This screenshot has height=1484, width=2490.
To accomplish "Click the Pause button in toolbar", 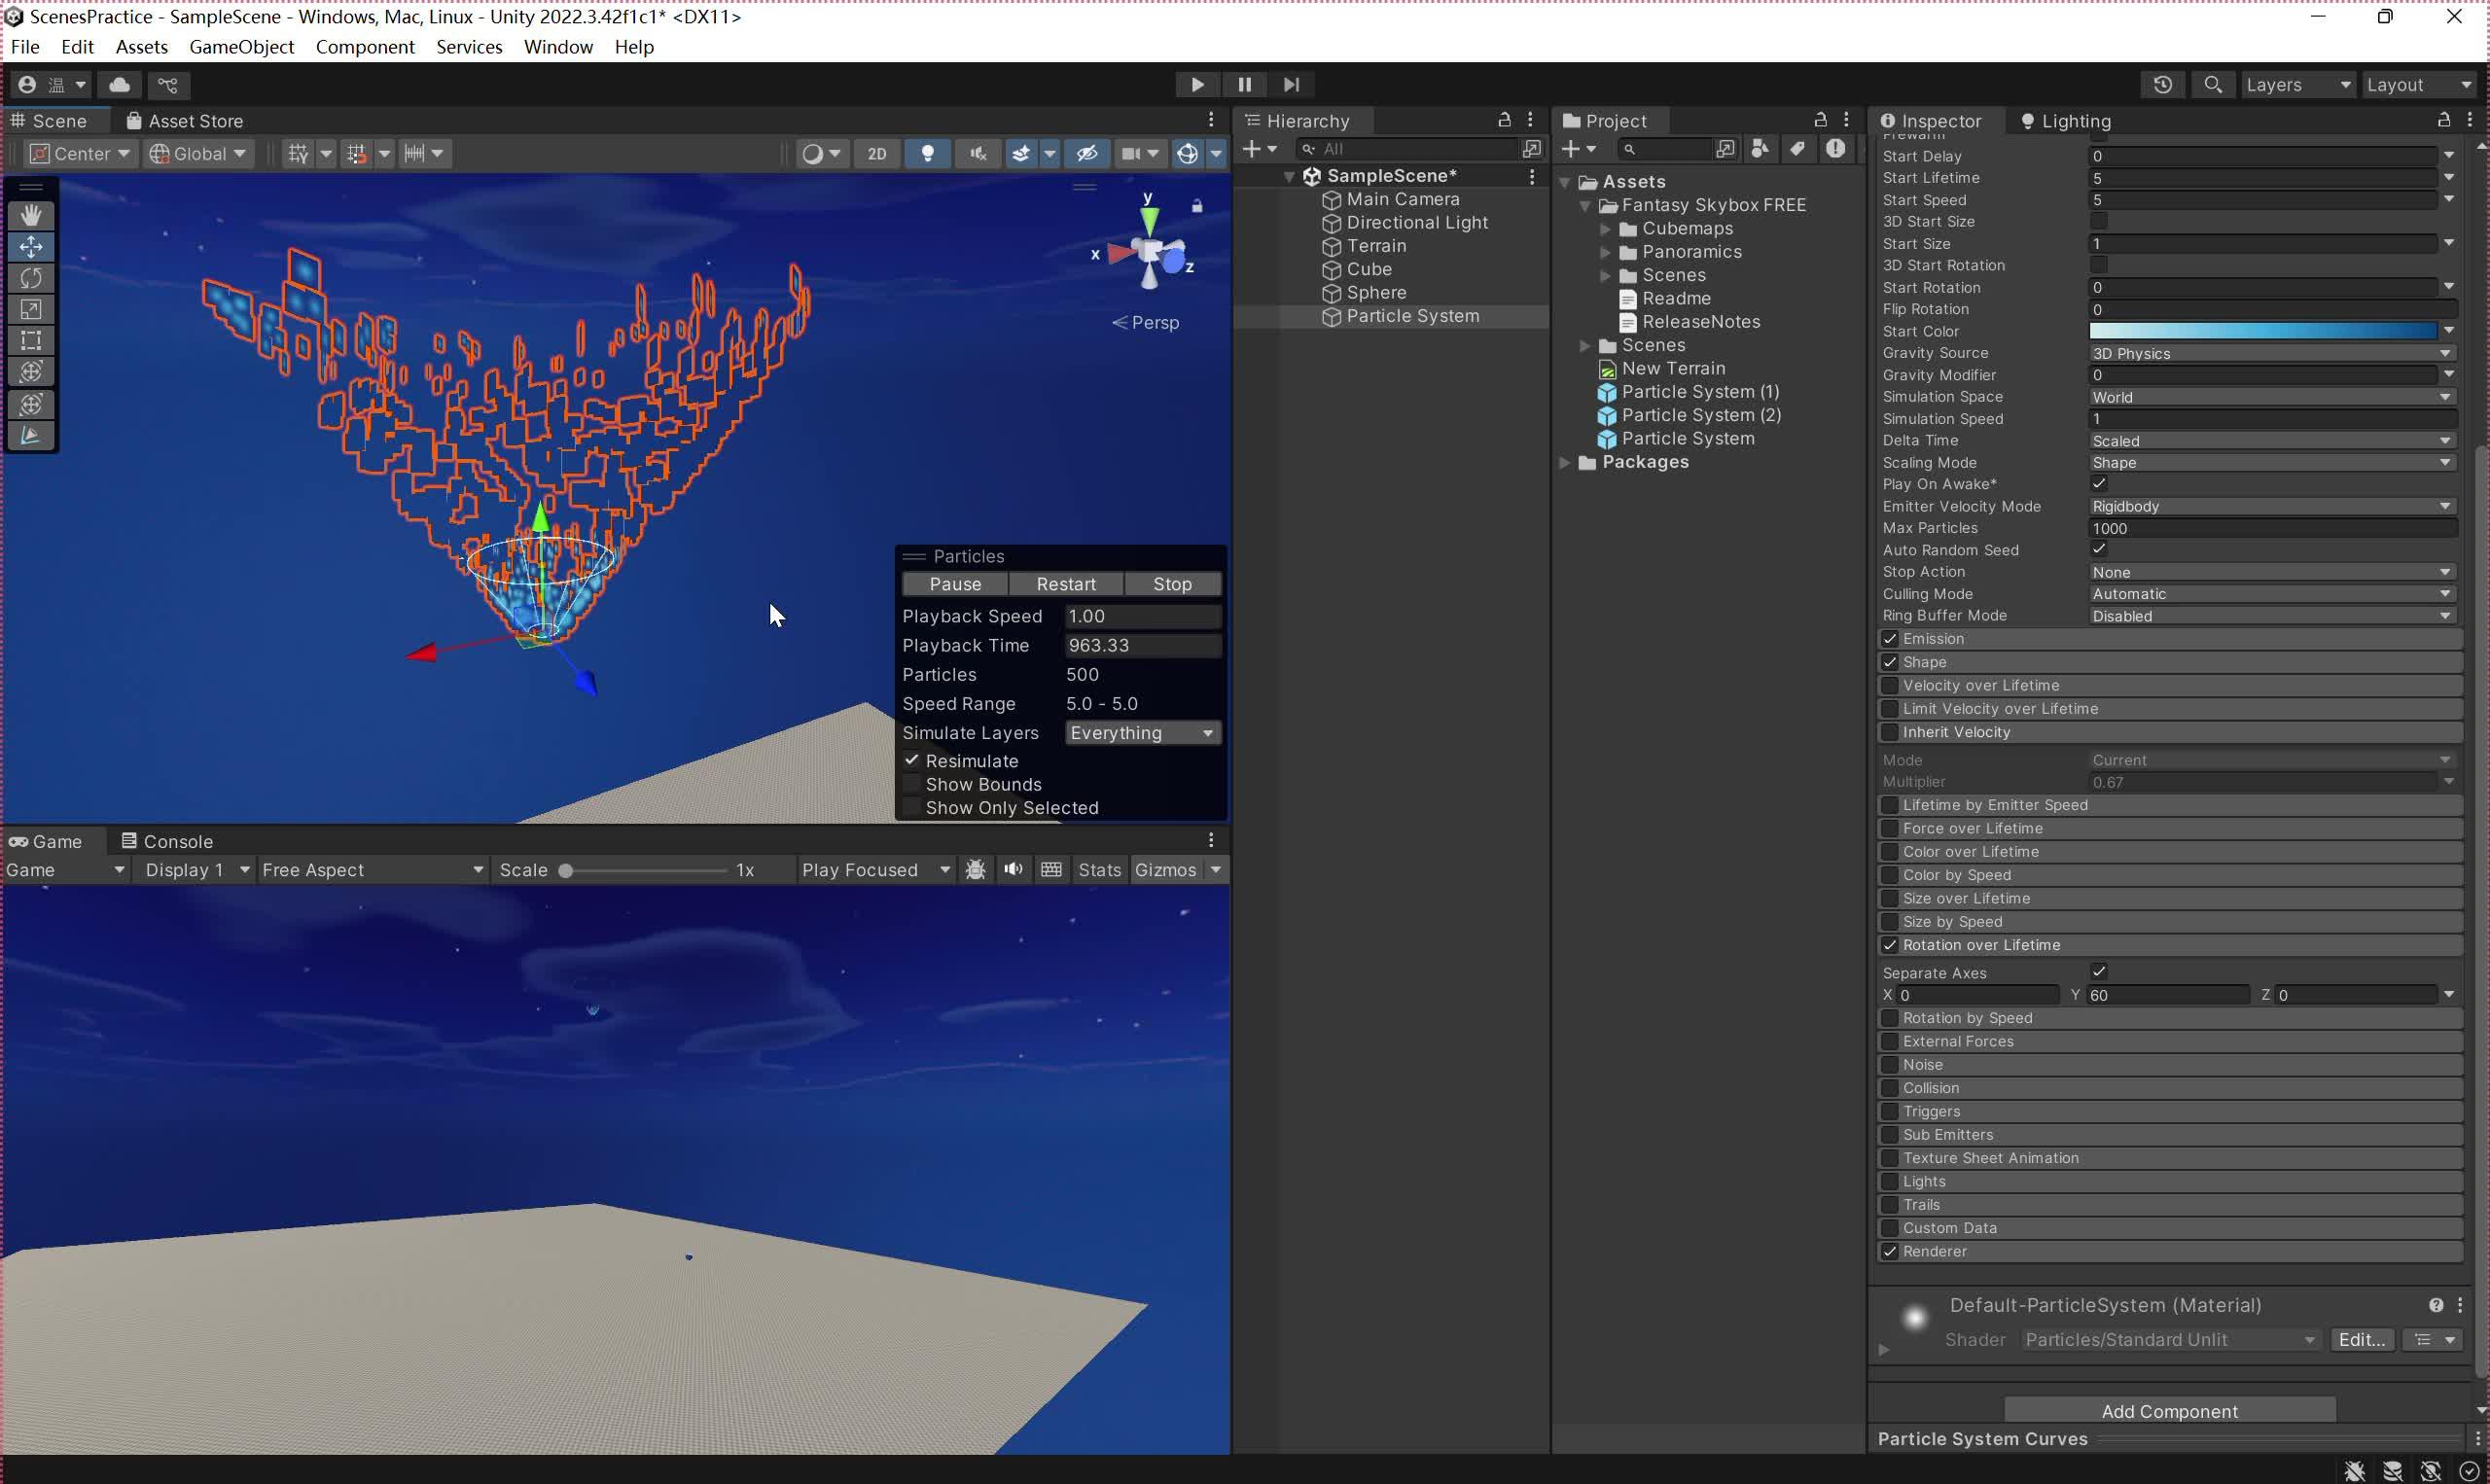I will click(x=1244, y=85).
